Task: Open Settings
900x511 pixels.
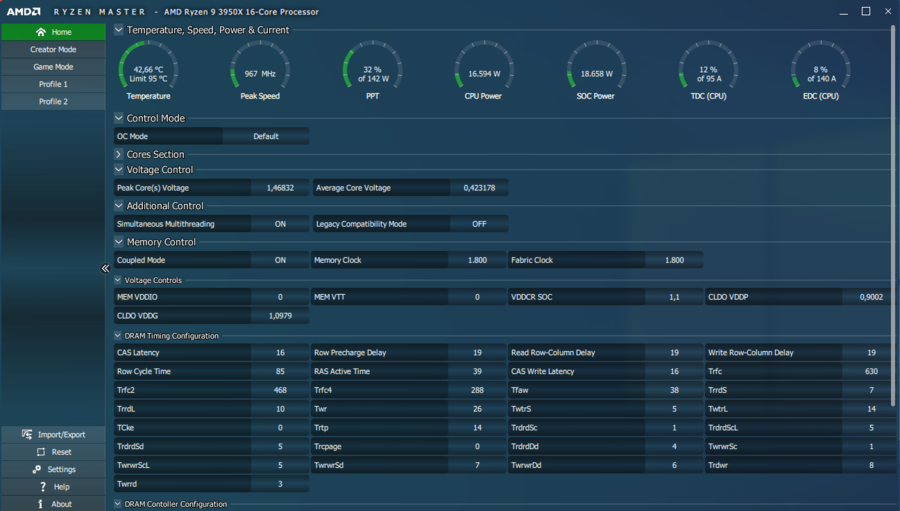Action: [53, 469]
